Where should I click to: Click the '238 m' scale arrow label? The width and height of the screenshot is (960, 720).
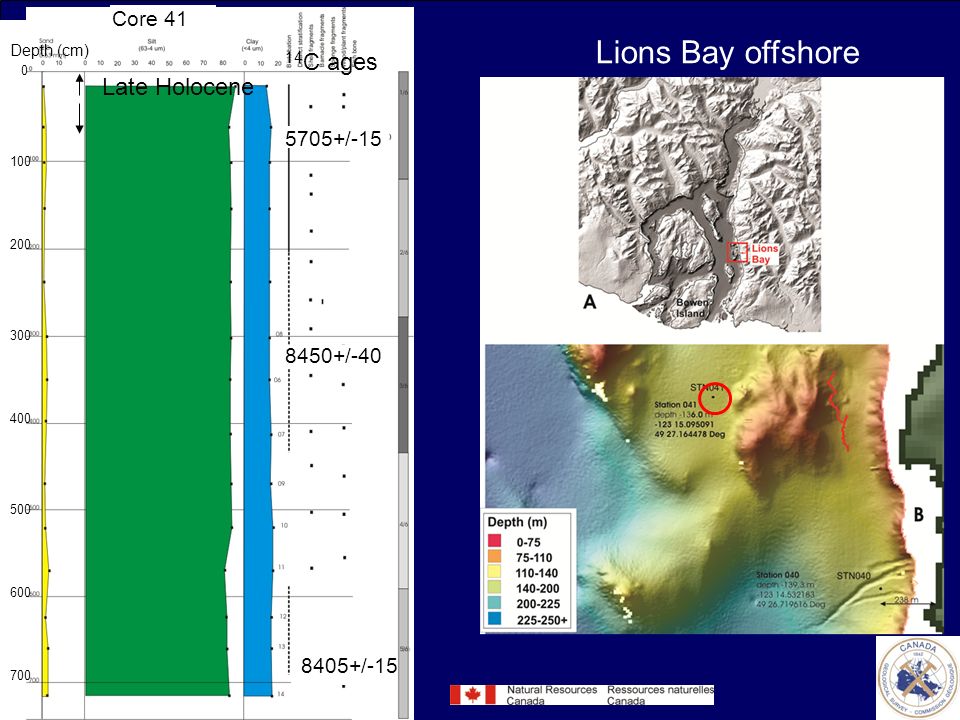pyautogui.click(x=906, y=600)
